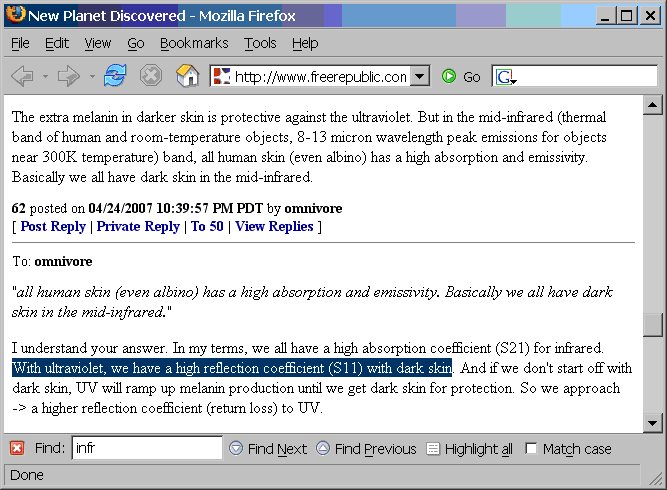Click the Google search engine icon
Screen dimensions: 667x490
(x=505, y=77)
